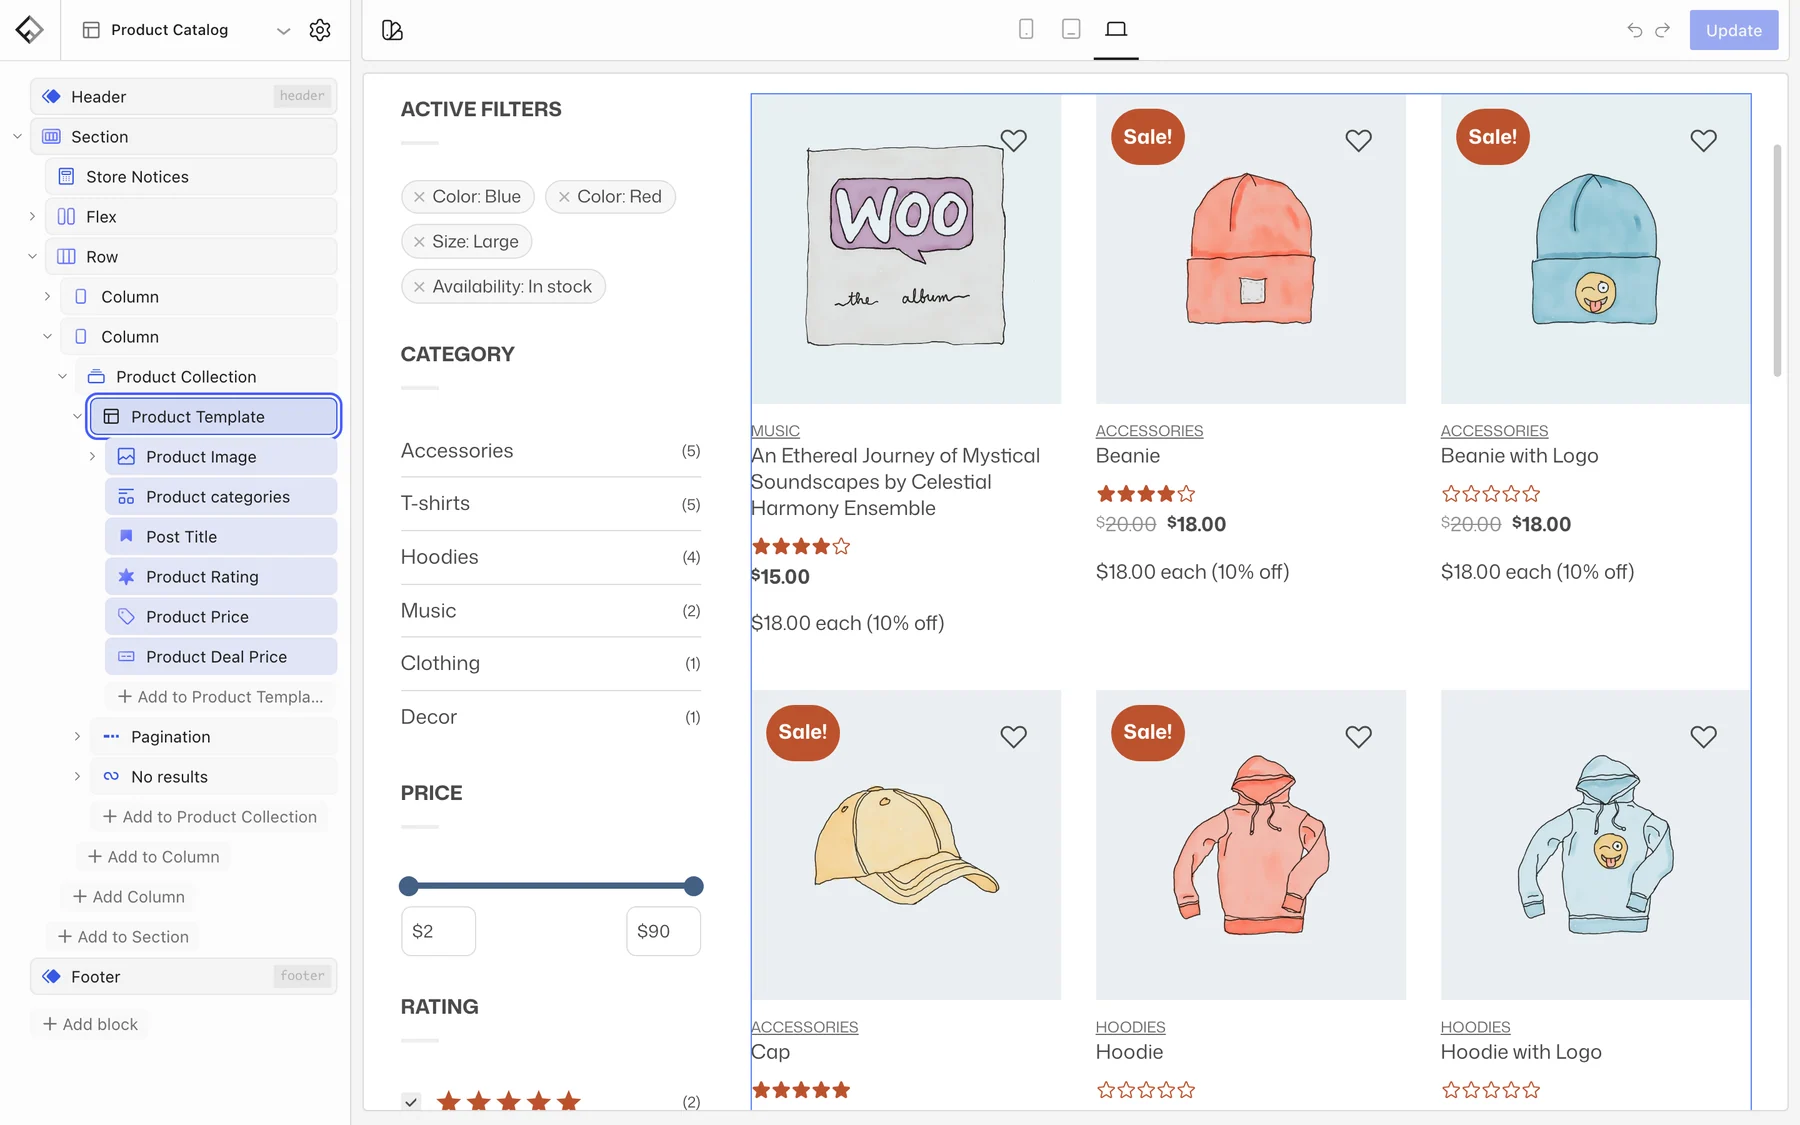The height and width of the screenshot is (1125, 1800).
Task: Expand the Flex block
Action: pyautogui.click(x=32, y=216)
